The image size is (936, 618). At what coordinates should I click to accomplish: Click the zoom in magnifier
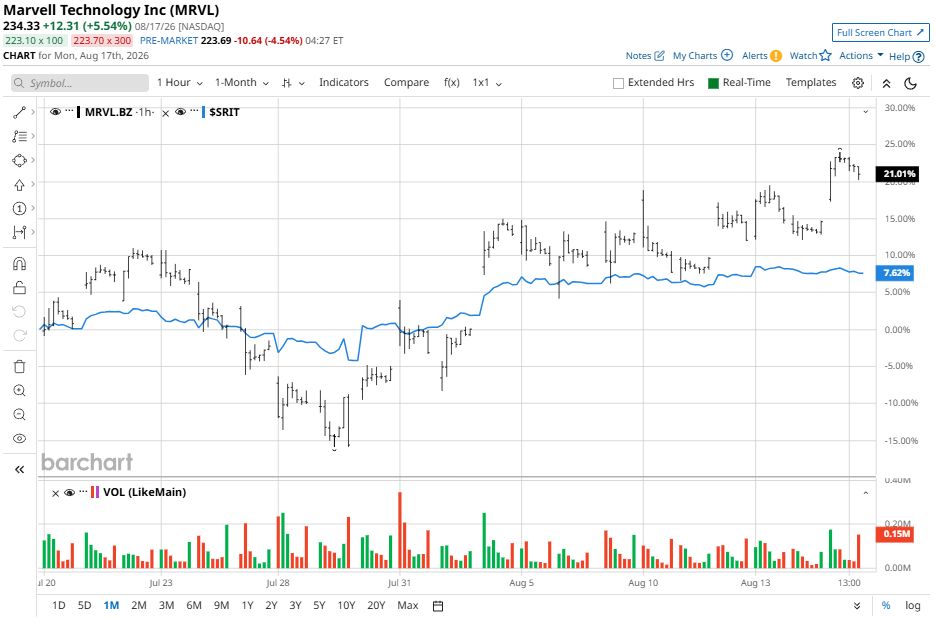(x=19, y=391)
